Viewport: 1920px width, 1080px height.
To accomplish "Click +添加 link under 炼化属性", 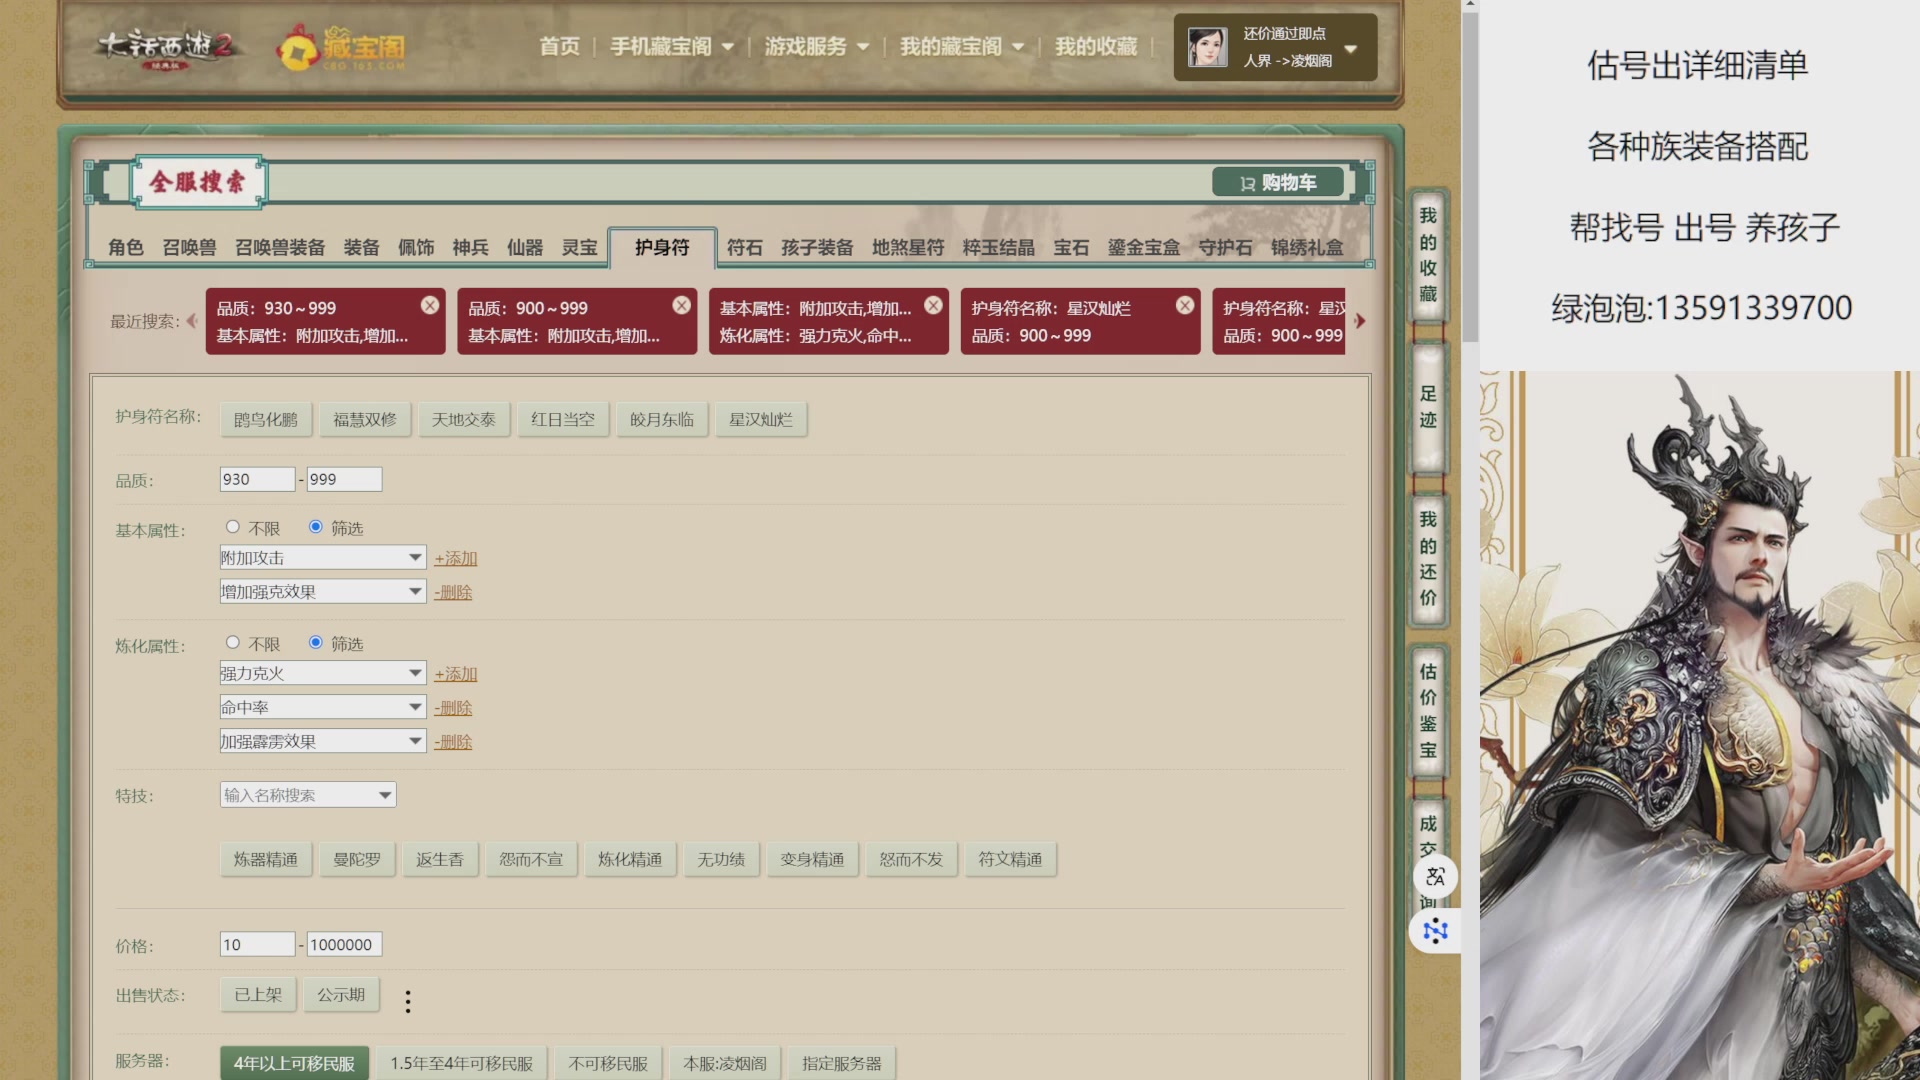I will (x=456, y=674).
